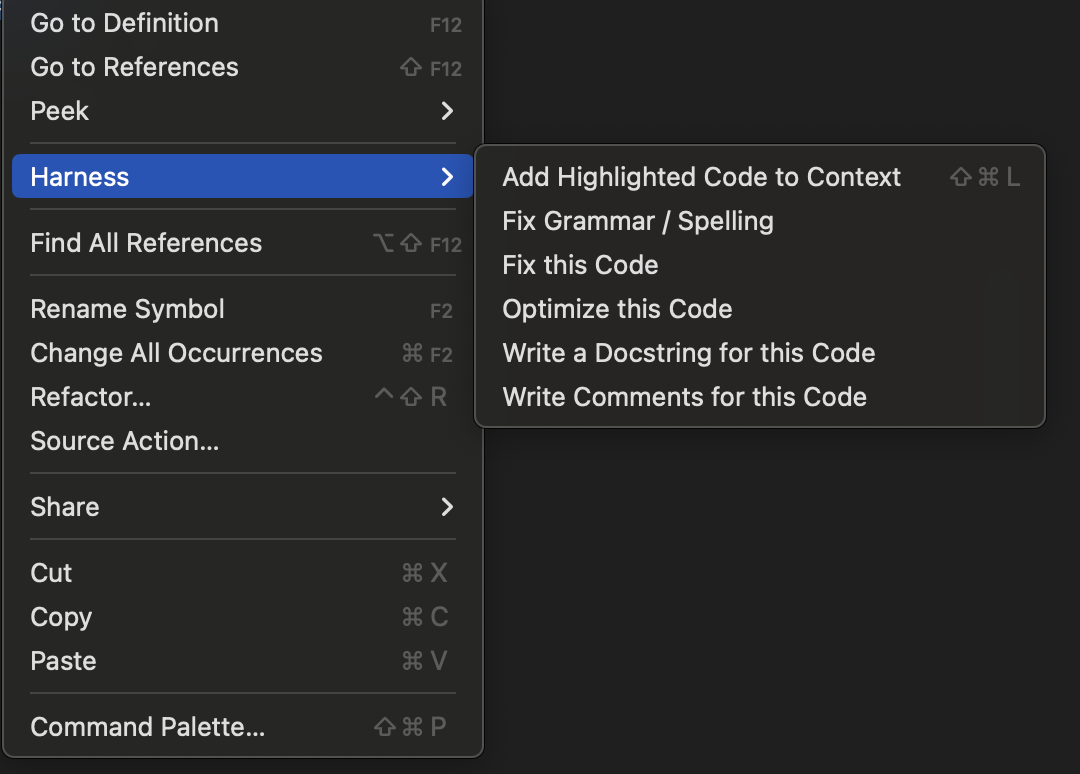Choose Rename Symbol
The height and width of the screenshot is (774, 1080).
coord(127,309)
